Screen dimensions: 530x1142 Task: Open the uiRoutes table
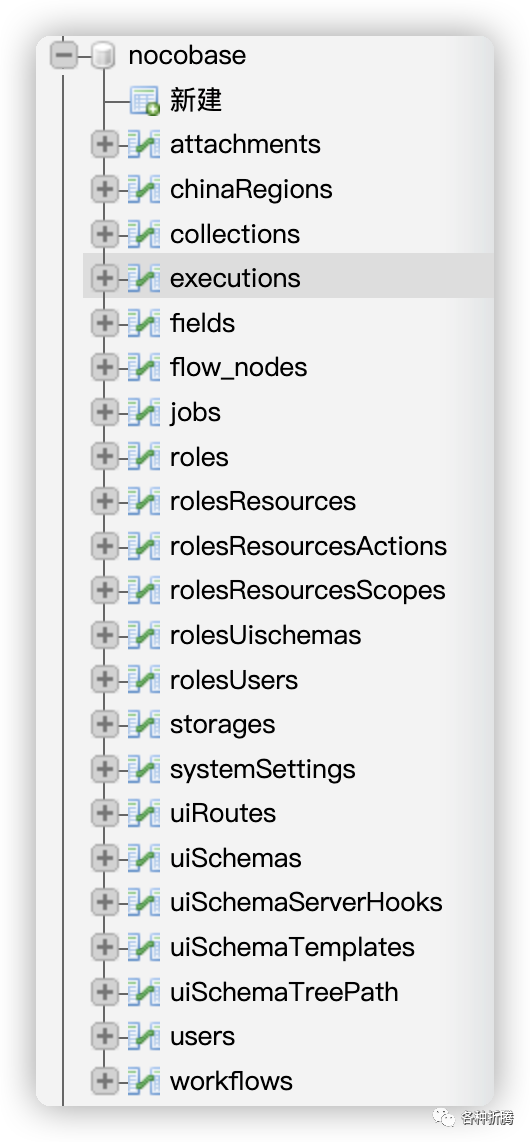(223, 814)
